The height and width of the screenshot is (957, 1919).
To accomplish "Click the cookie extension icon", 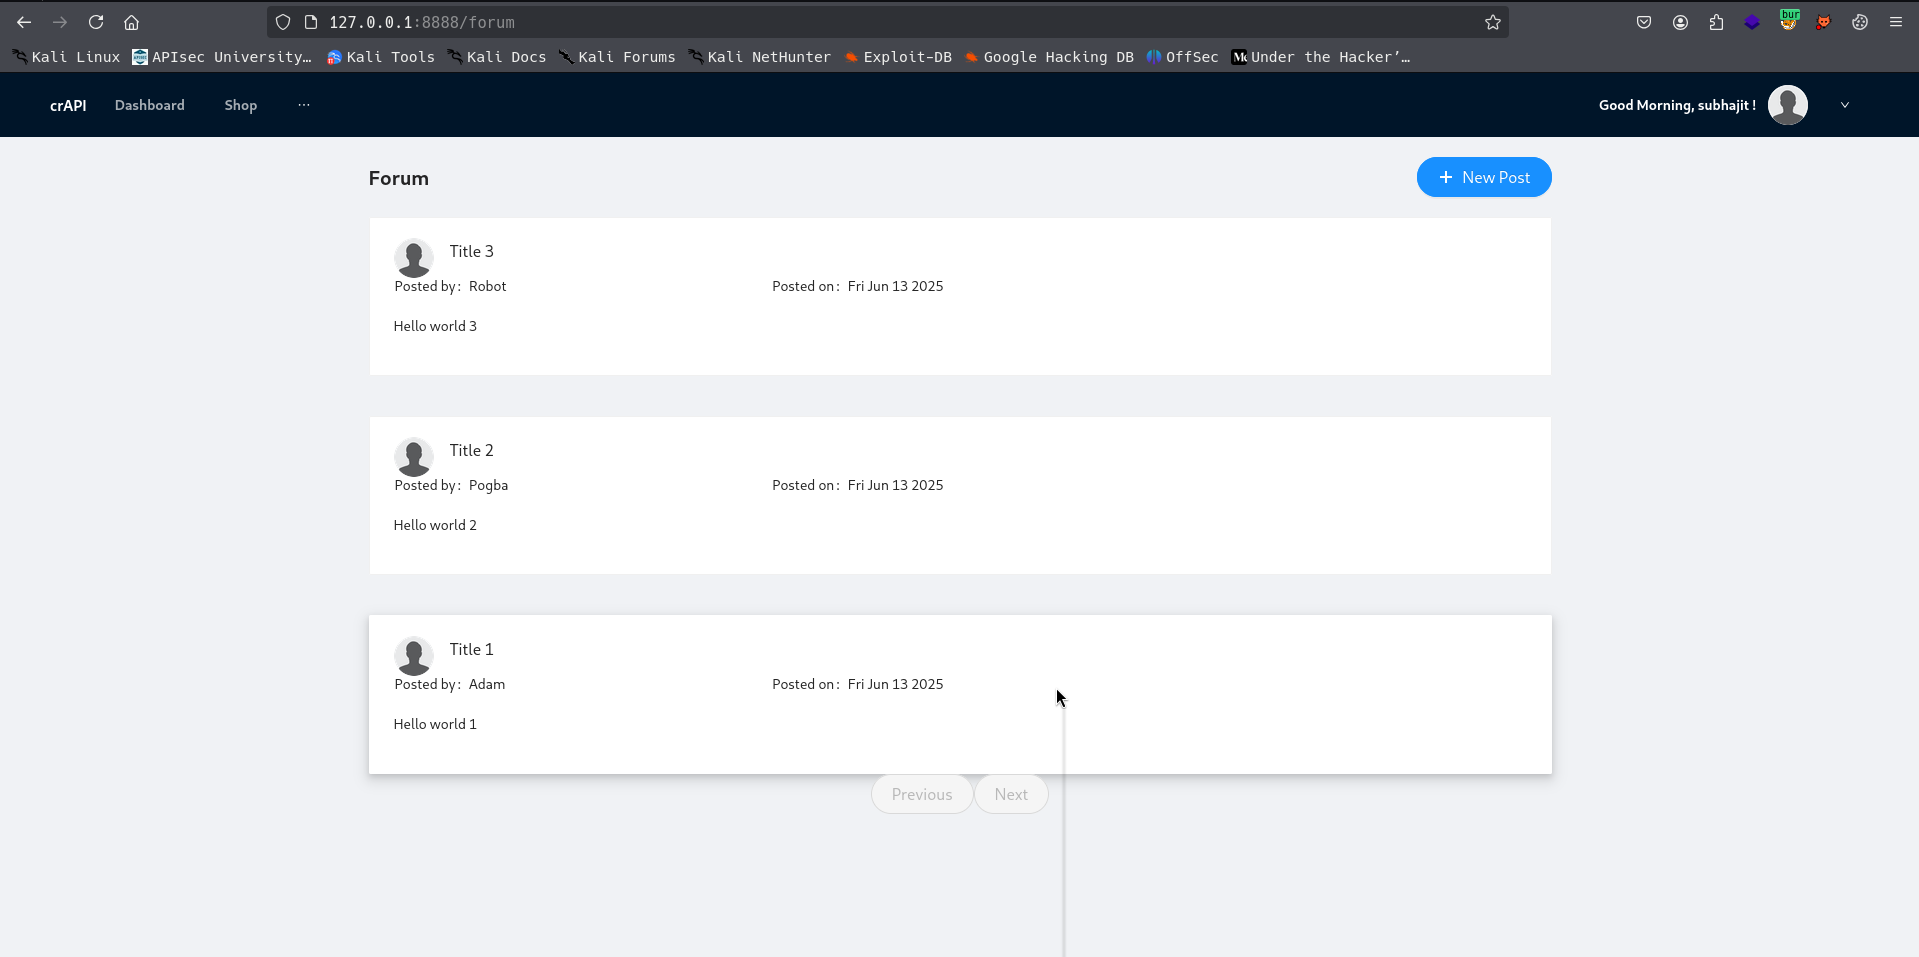I will coord(1860,22).
